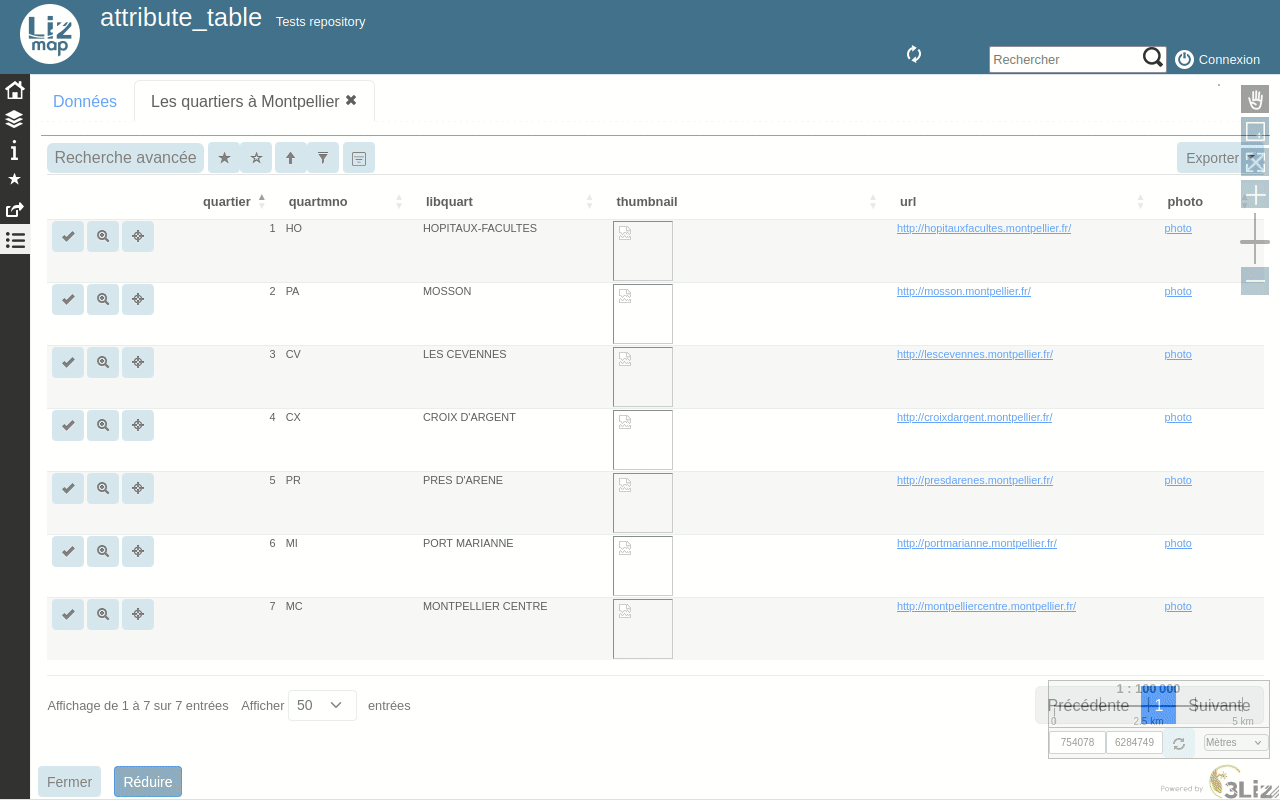The height and width of the screenshot is (800, 1280).
Task: Open the Home icon in the sidebar
Action: [15, 90]
